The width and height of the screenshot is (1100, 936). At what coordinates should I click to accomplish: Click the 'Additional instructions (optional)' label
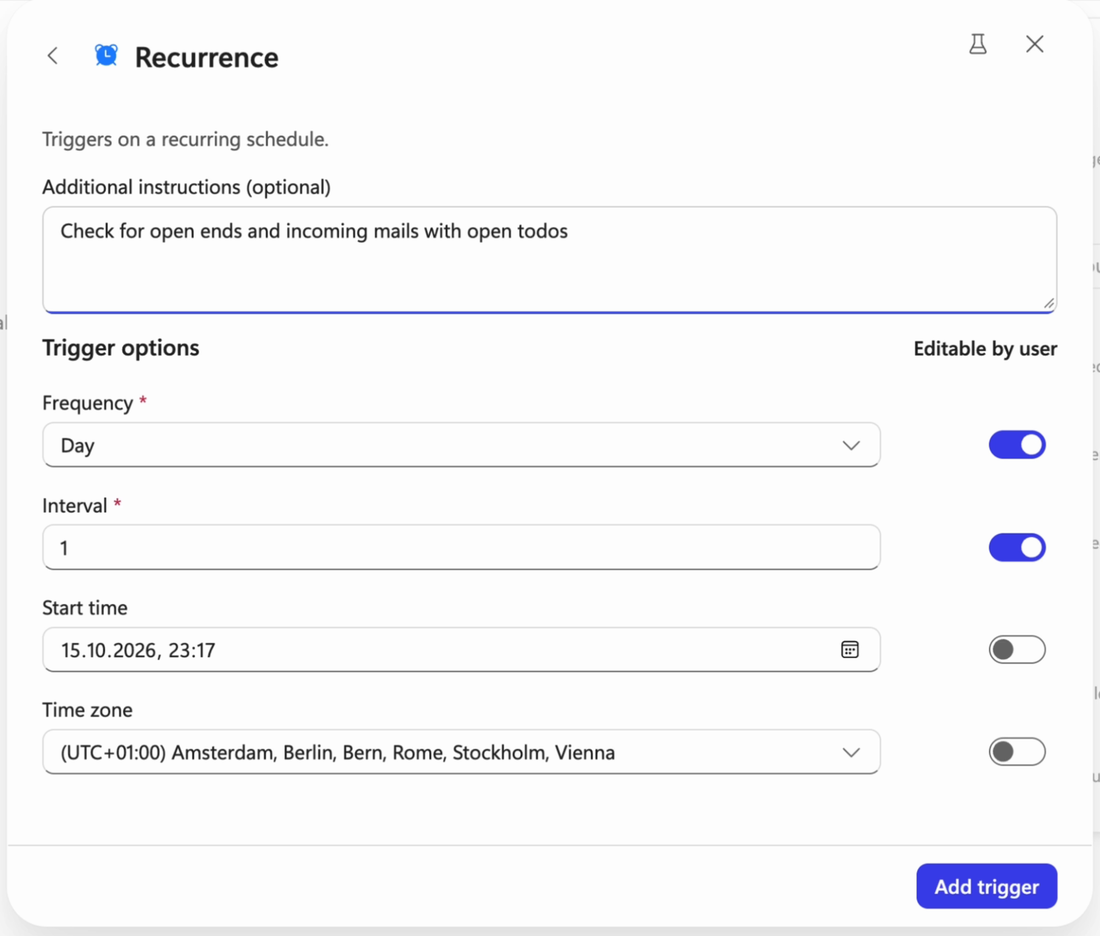point(187,187)
